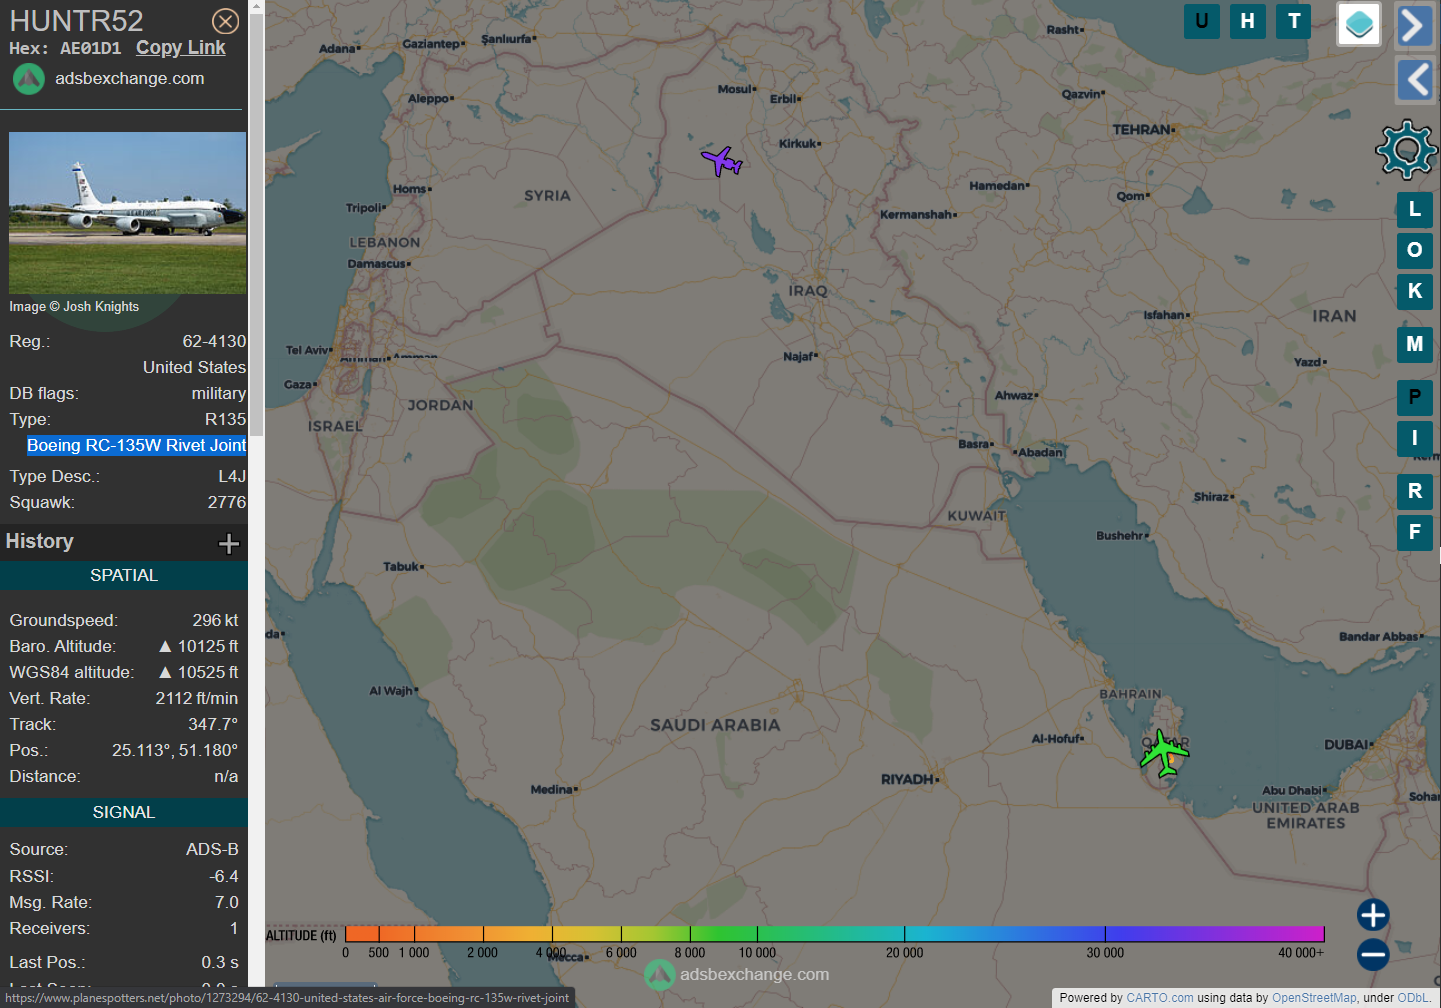Click the groundspeed value 296 kt
The height and width of the screenshot is (1008, 1441).
tap(215, 620)
